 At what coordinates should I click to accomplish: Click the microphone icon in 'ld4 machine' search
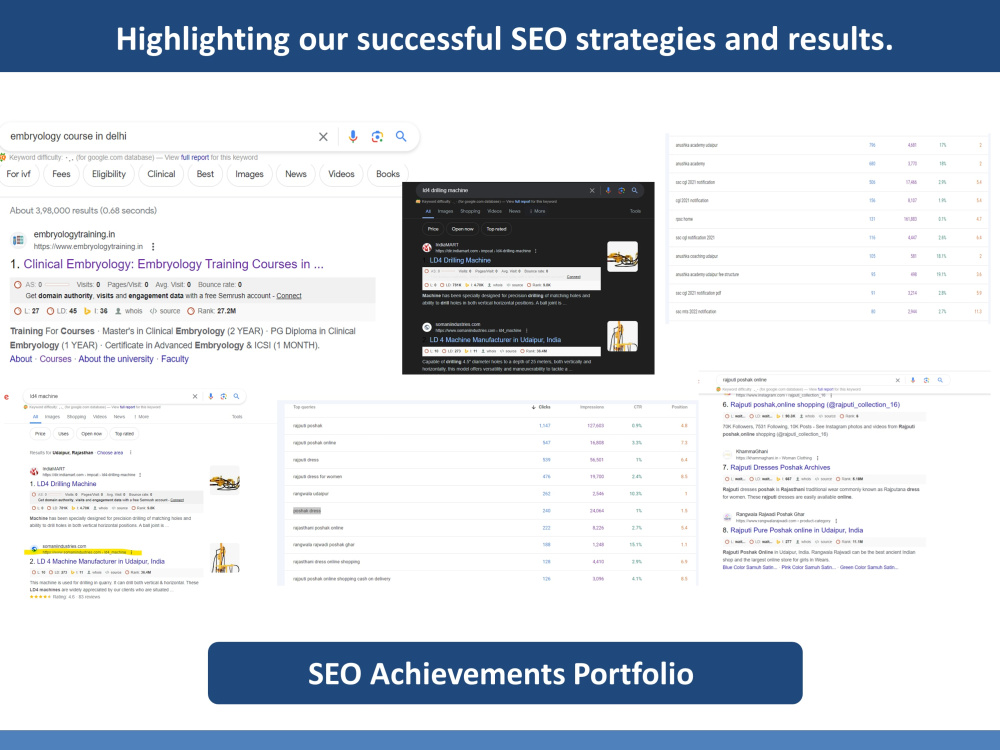click(210, 397)
